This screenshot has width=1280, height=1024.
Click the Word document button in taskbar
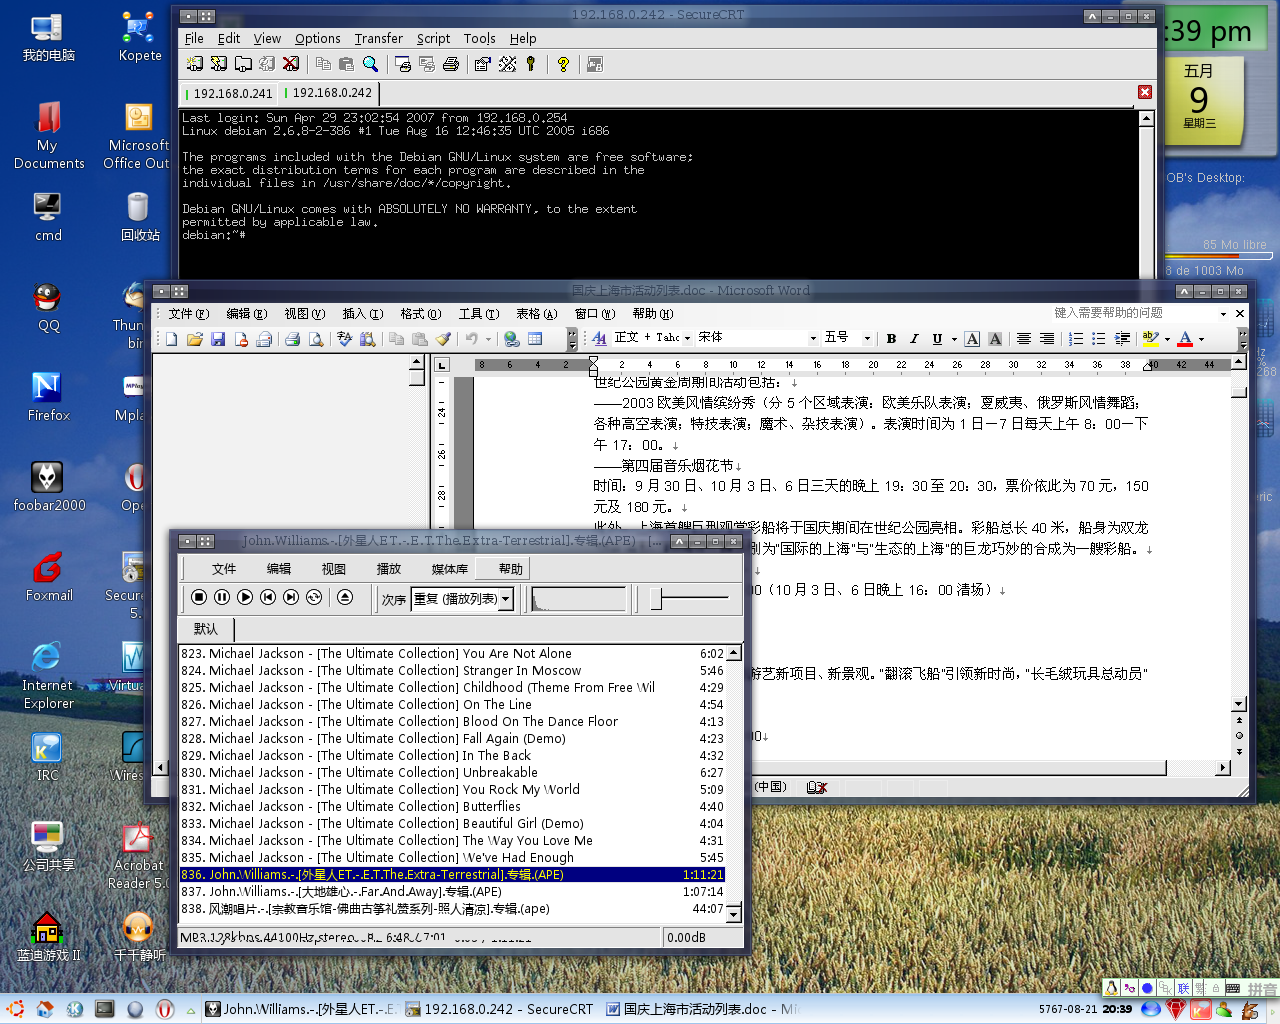click(702, 1009)
